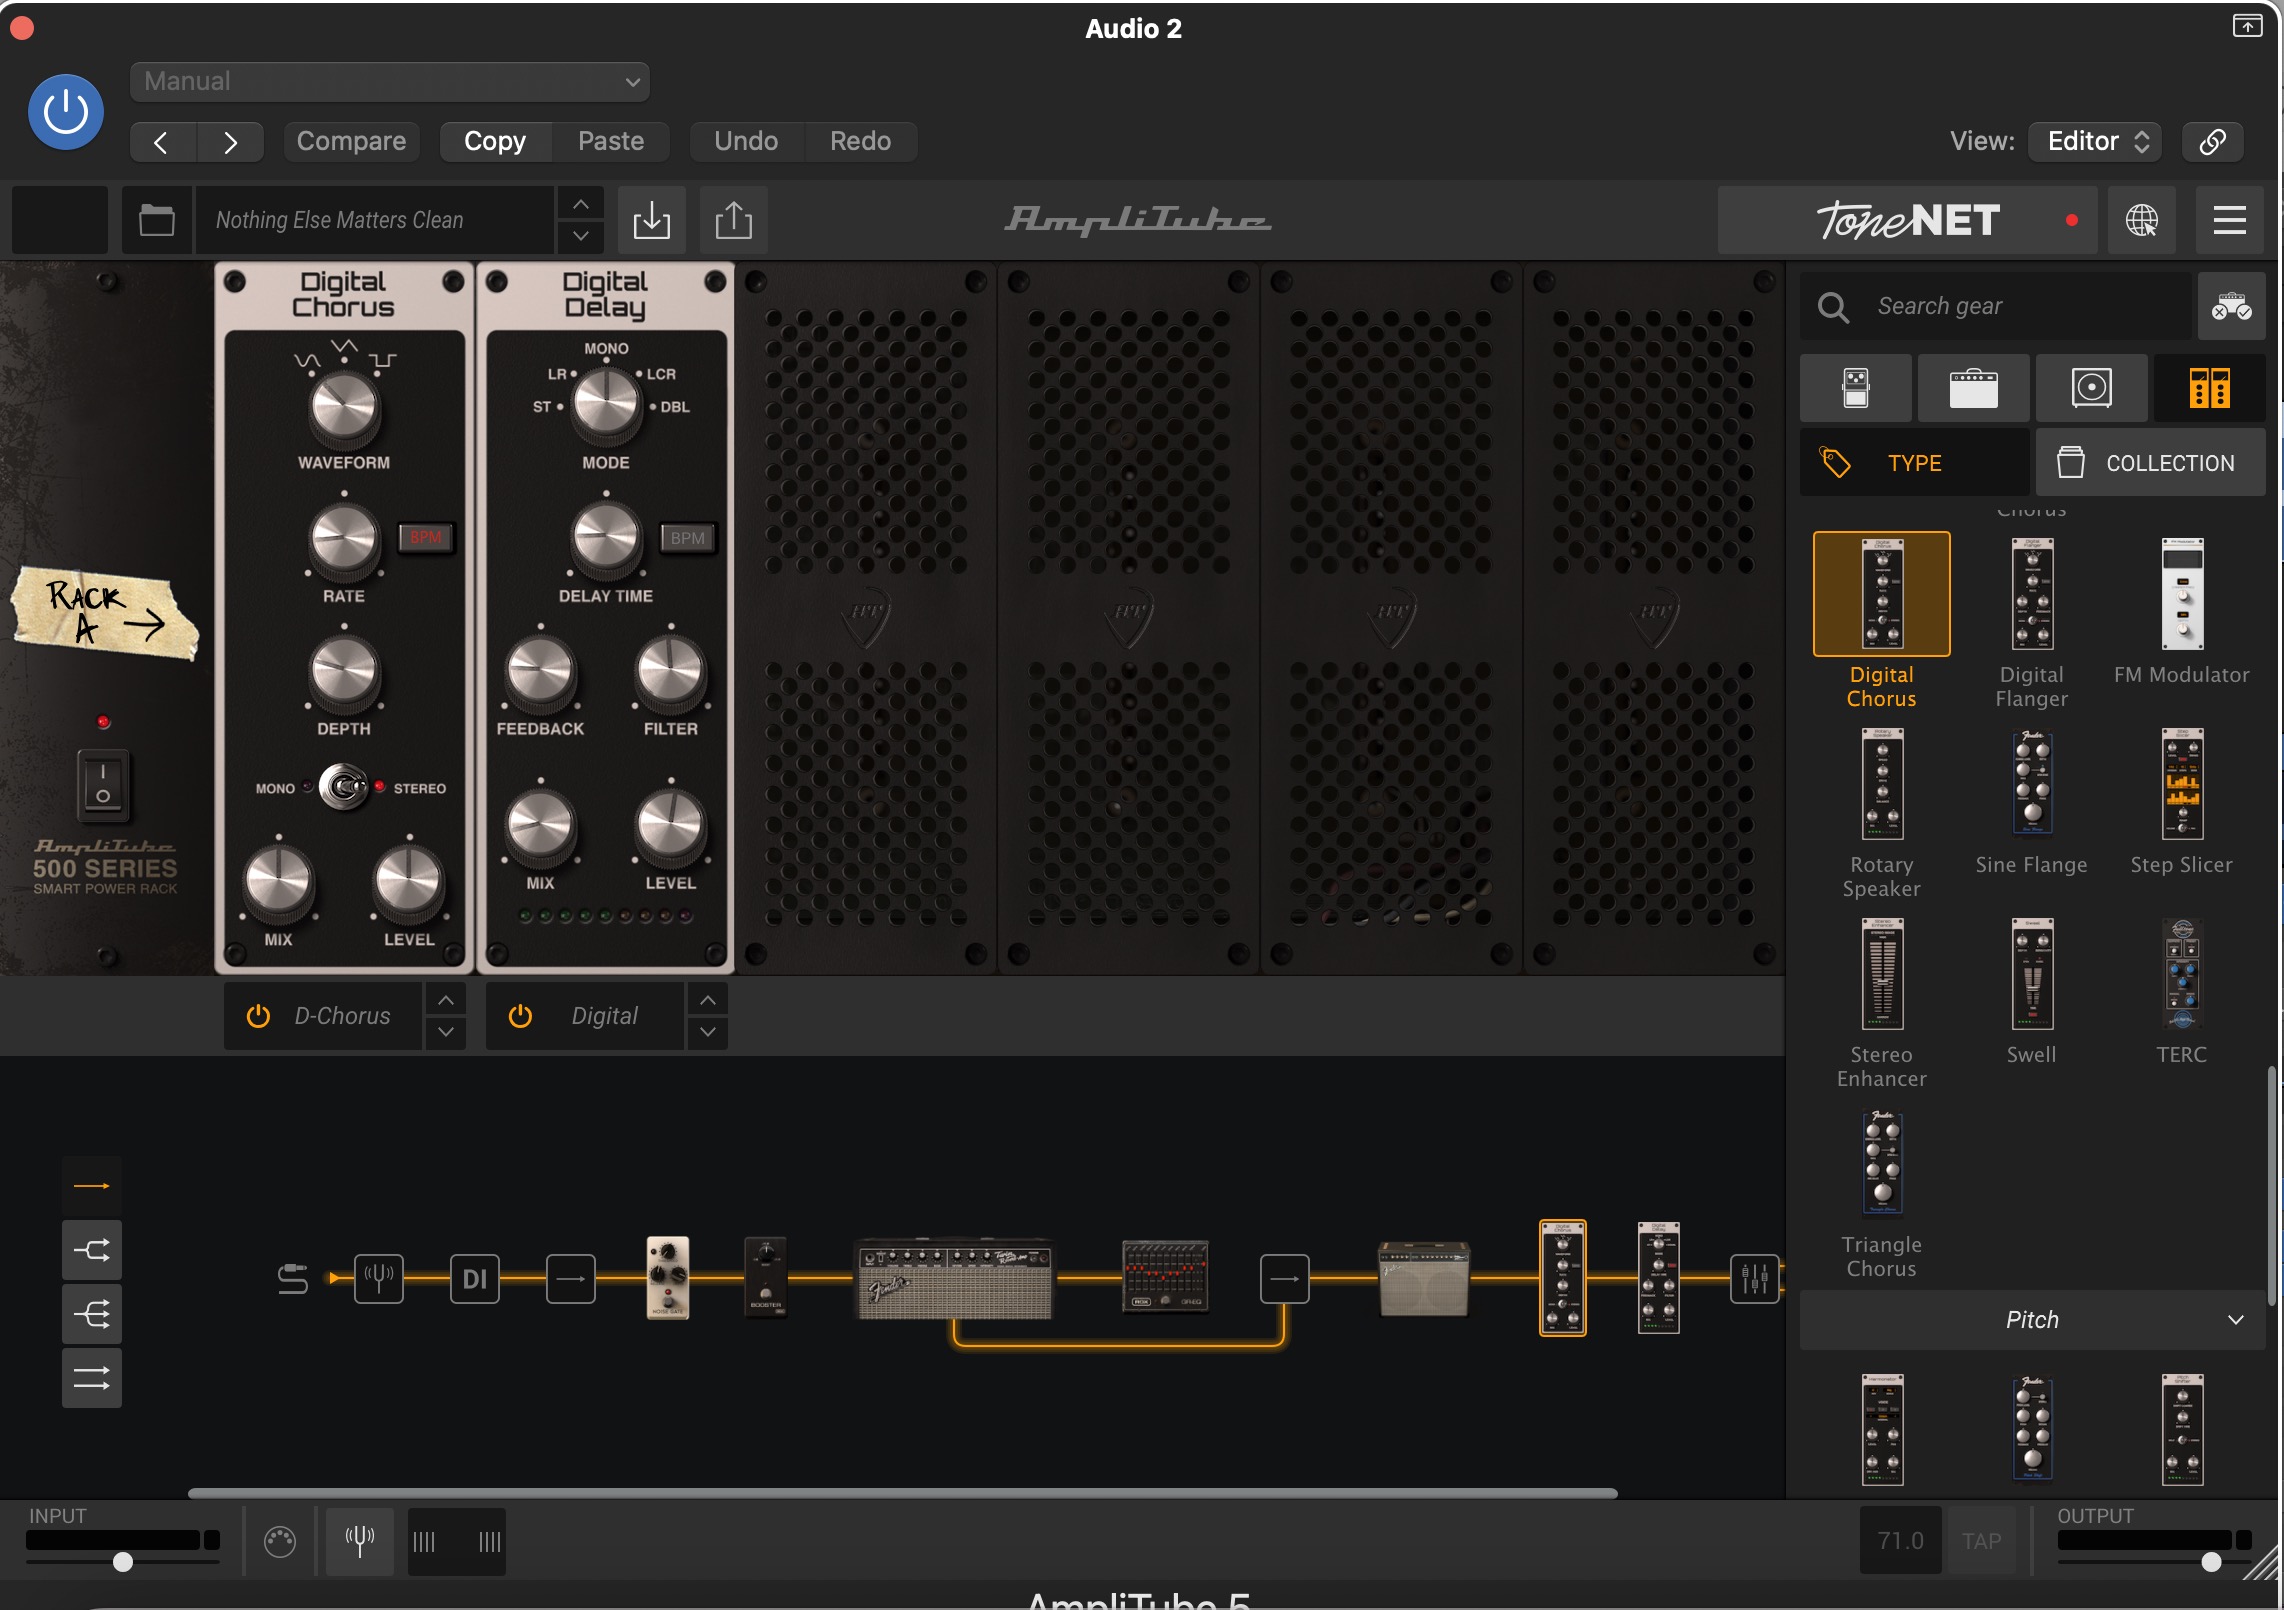Select the Swell gear
Image resolution: width=2284 pixels, height=1610 pixels.
coord(2032,974)
